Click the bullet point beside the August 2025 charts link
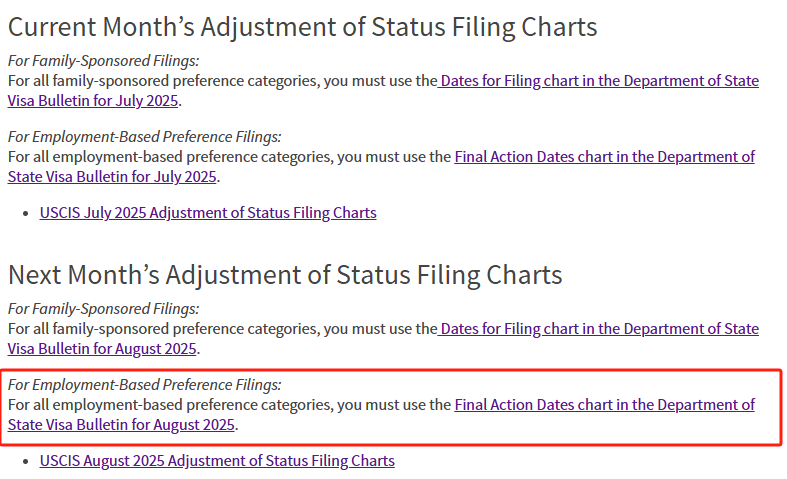 (x=25, y=461)
